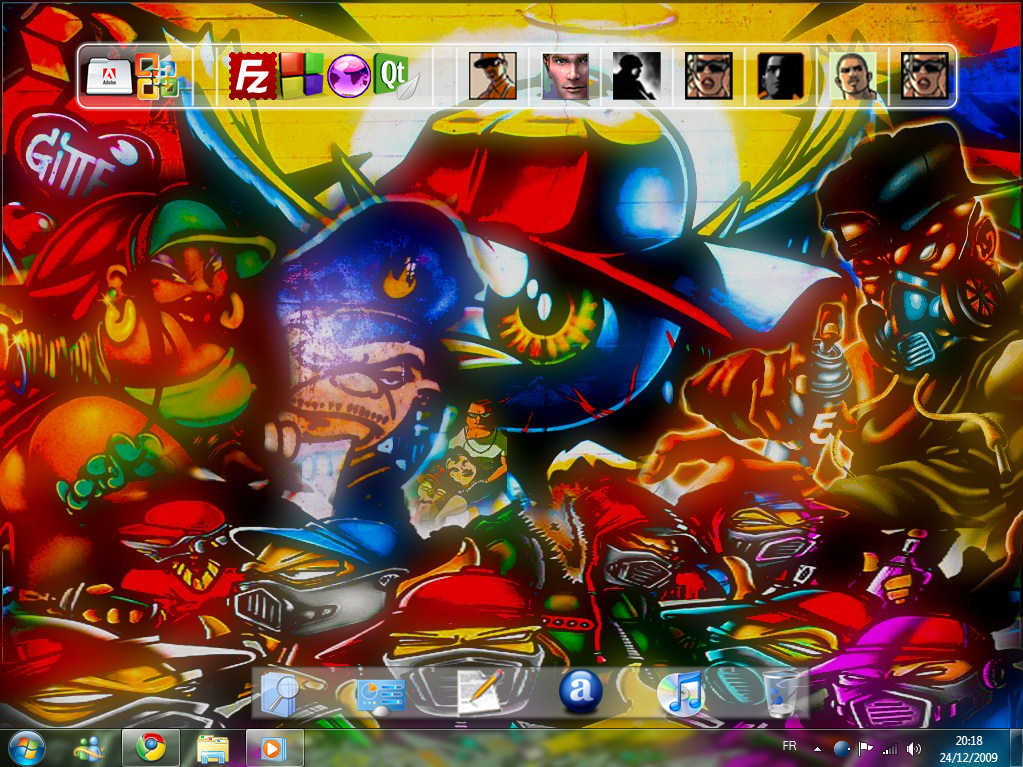
Task: Select the orange-shirt character avatar with cap
Action: pyautogui.click(x=493, y=76)
